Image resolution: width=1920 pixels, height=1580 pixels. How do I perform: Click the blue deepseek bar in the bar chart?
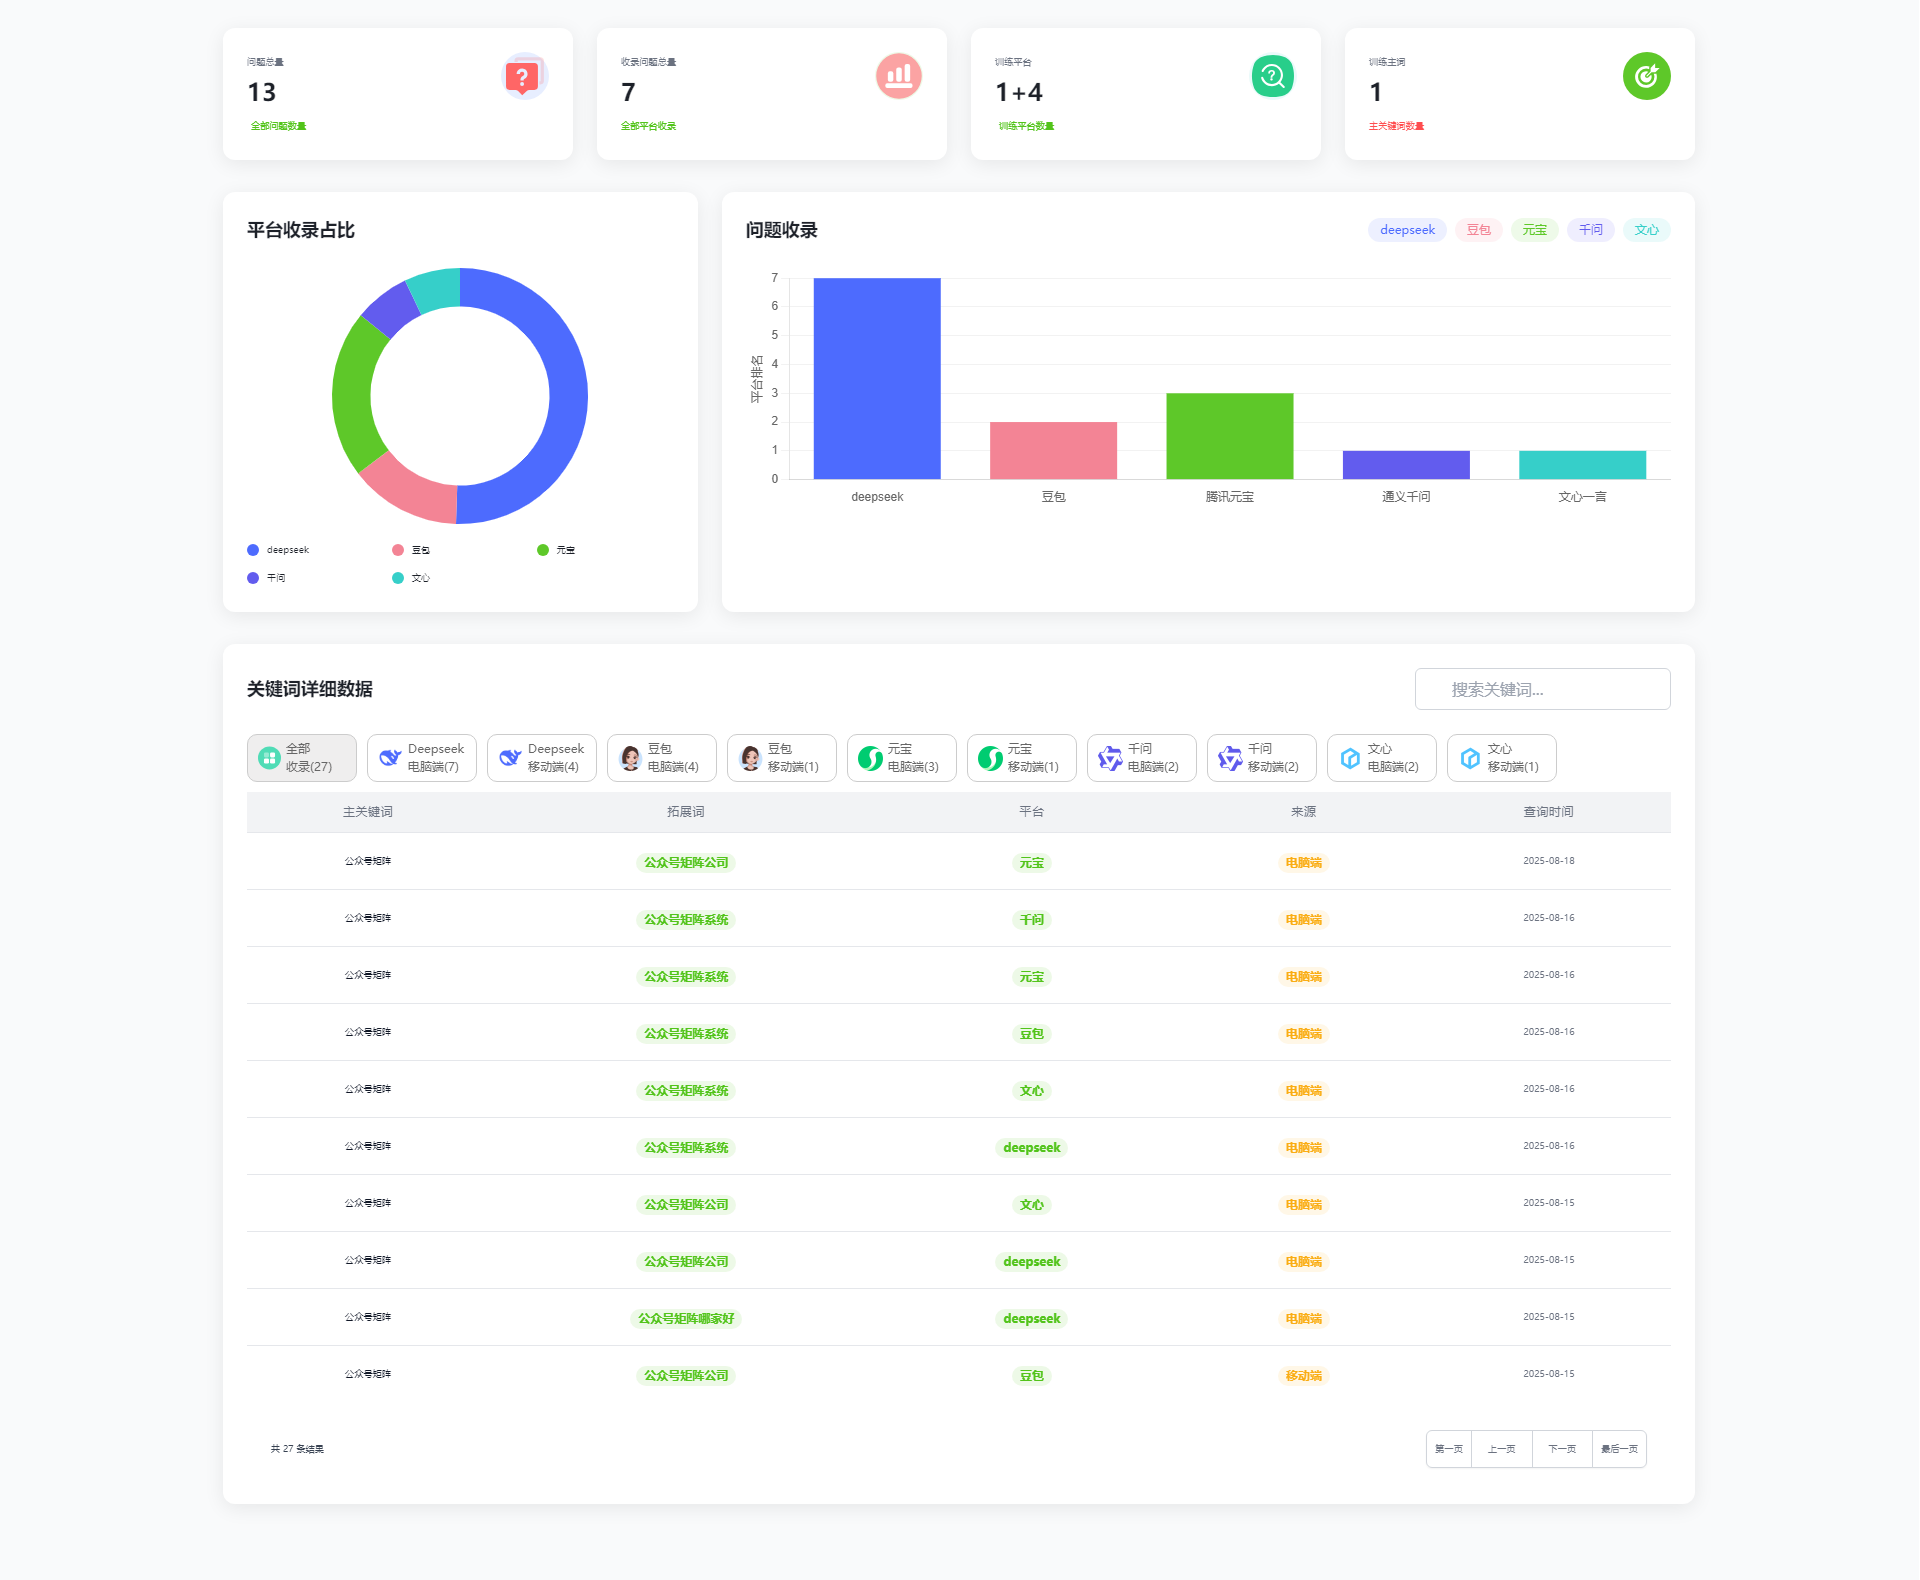tap(877, 378)
